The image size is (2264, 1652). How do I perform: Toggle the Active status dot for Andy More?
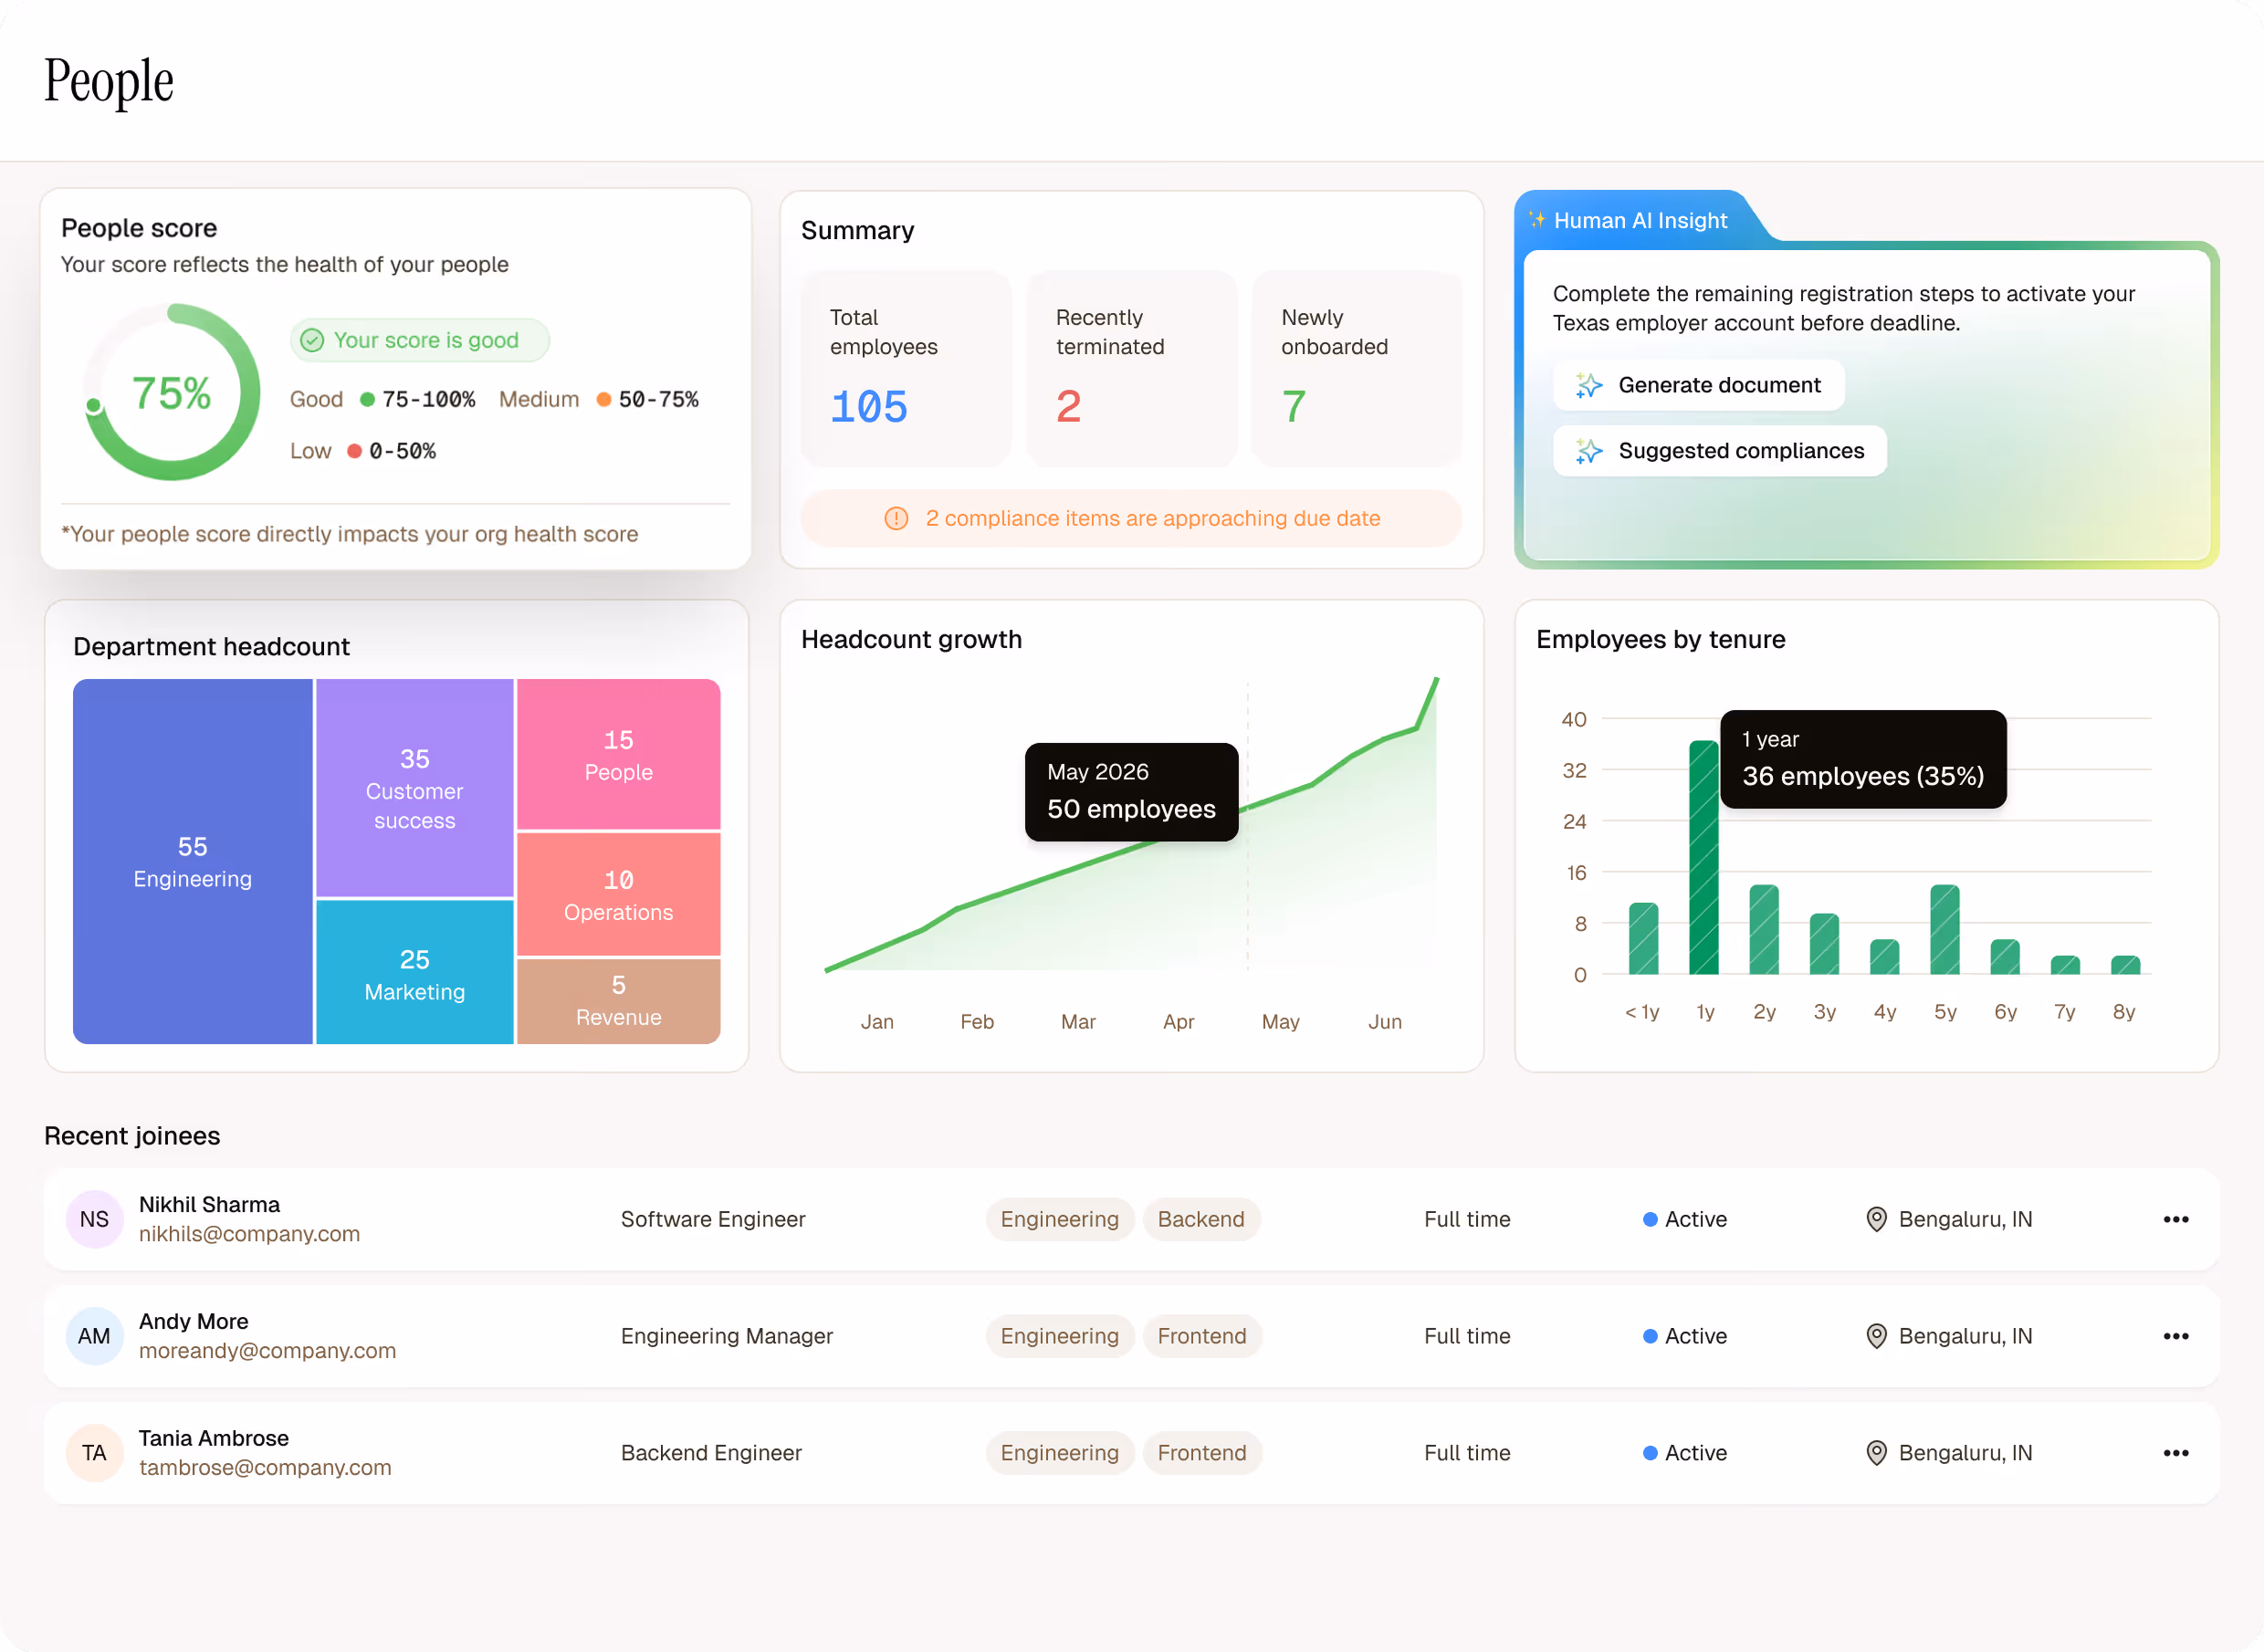[1649, 1336]
